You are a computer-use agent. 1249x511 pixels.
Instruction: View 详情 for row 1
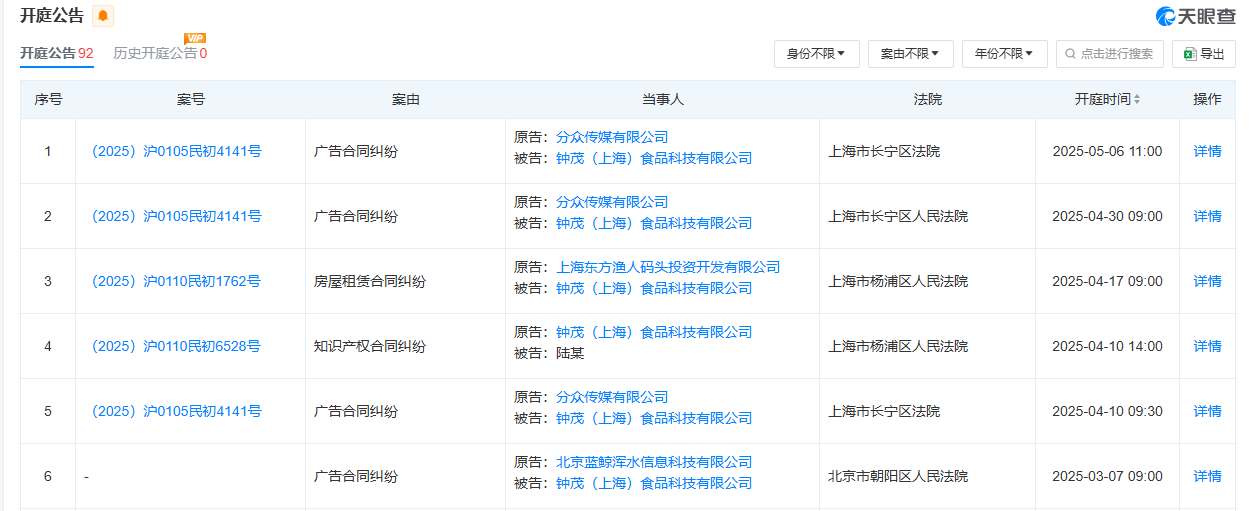click(1207, 151)
